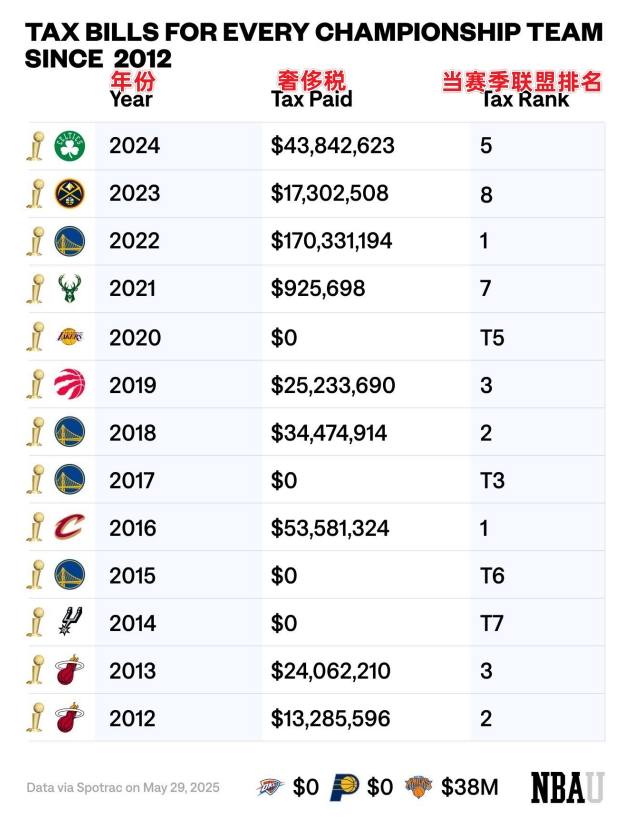Select the Data via Spotrac credit text
The width and height of the screenshot is (631, 826).
pos(123,788)
